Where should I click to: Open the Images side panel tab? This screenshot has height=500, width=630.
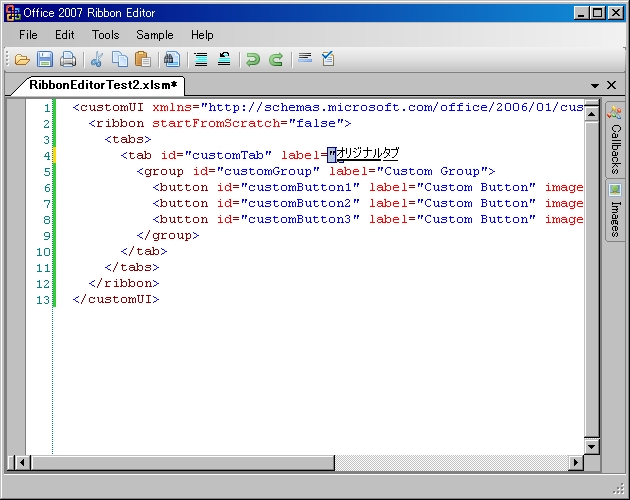[615, 210]
